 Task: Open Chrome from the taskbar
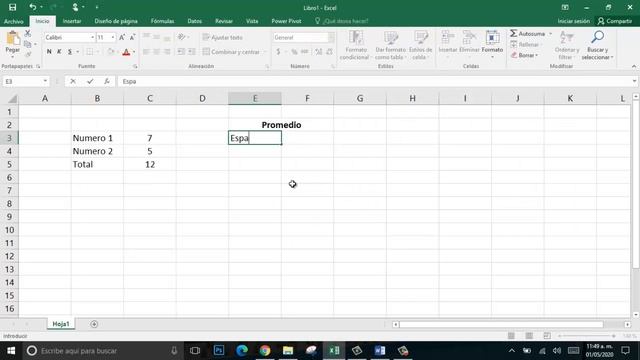(x=265, y=351)
